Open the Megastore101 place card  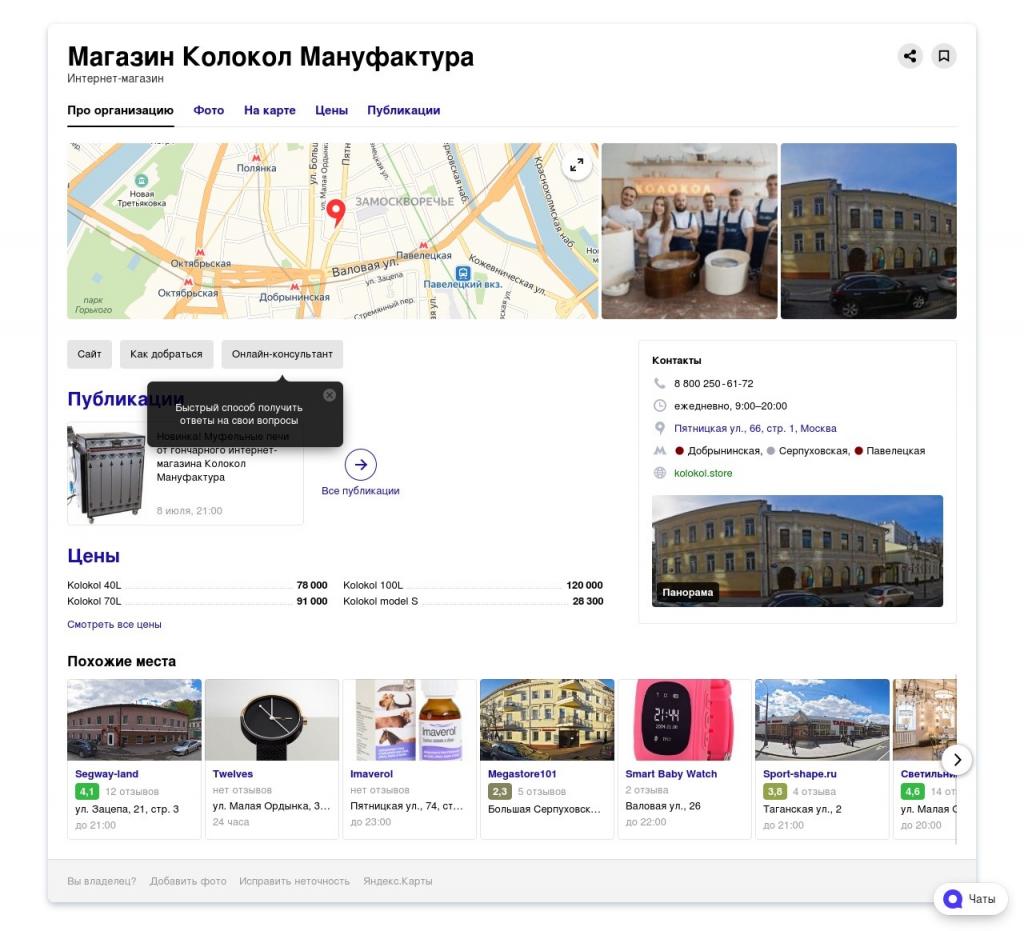pos(547,759)
